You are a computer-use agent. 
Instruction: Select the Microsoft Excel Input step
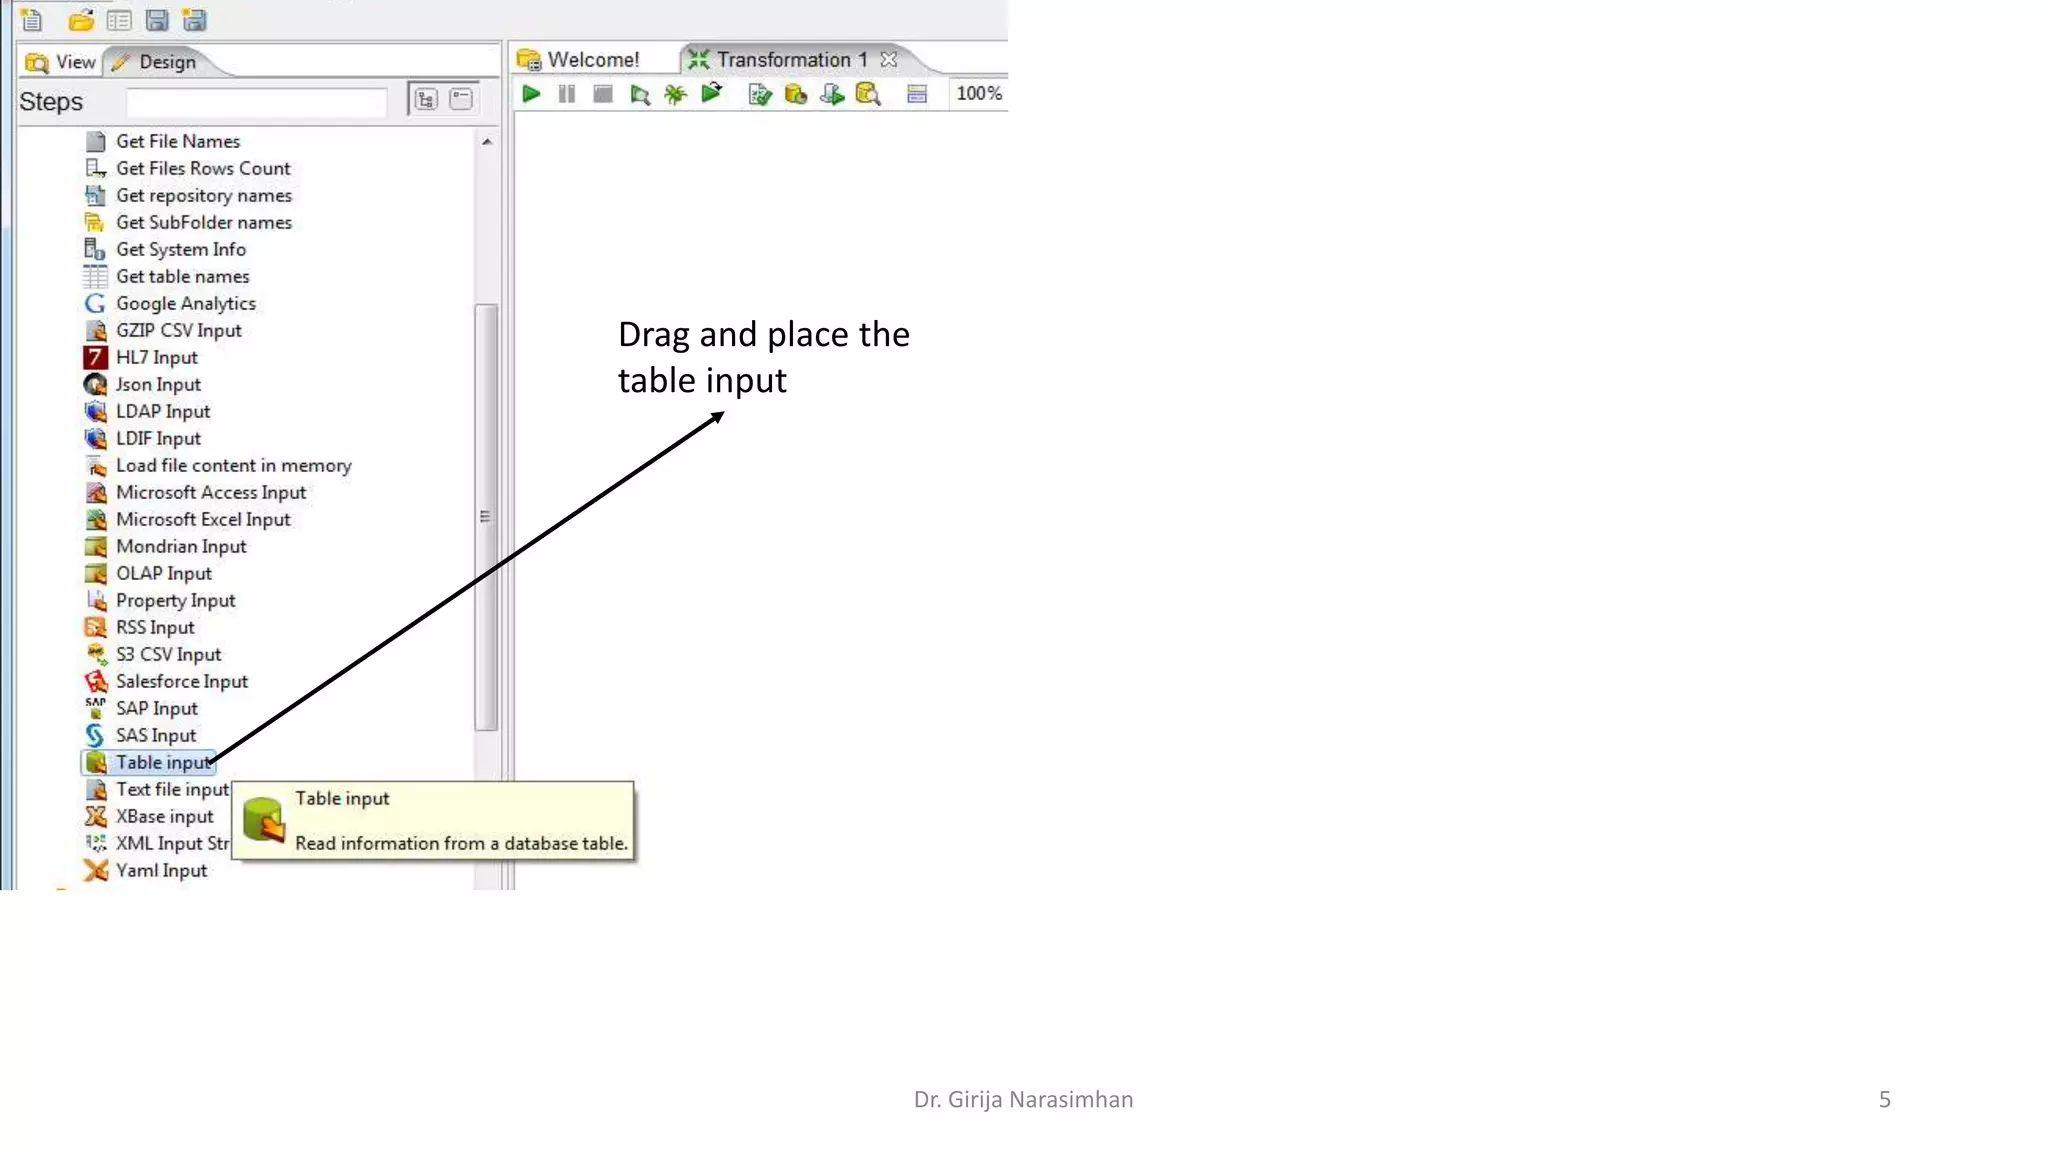203,519
